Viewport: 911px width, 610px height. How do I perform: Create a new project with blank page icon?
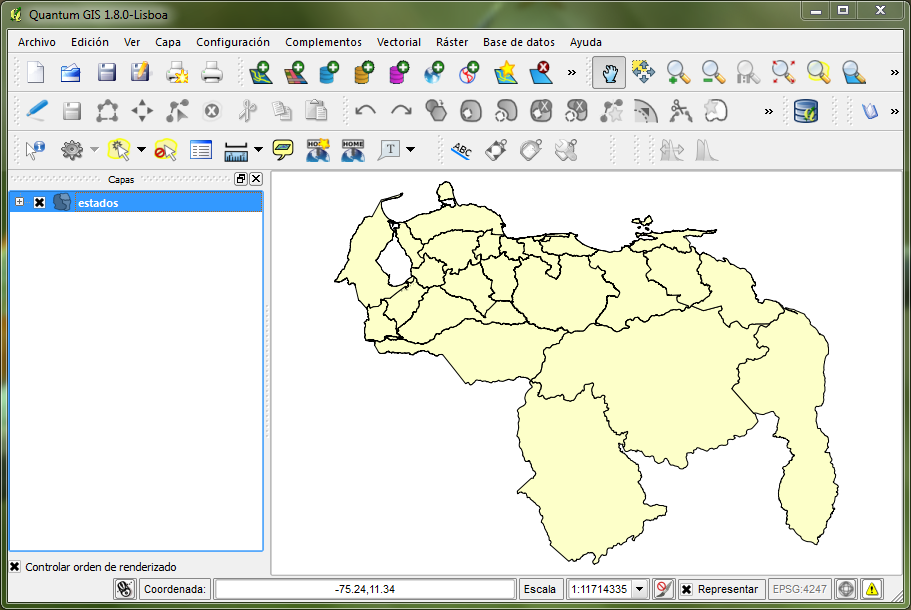click(36, 73)
